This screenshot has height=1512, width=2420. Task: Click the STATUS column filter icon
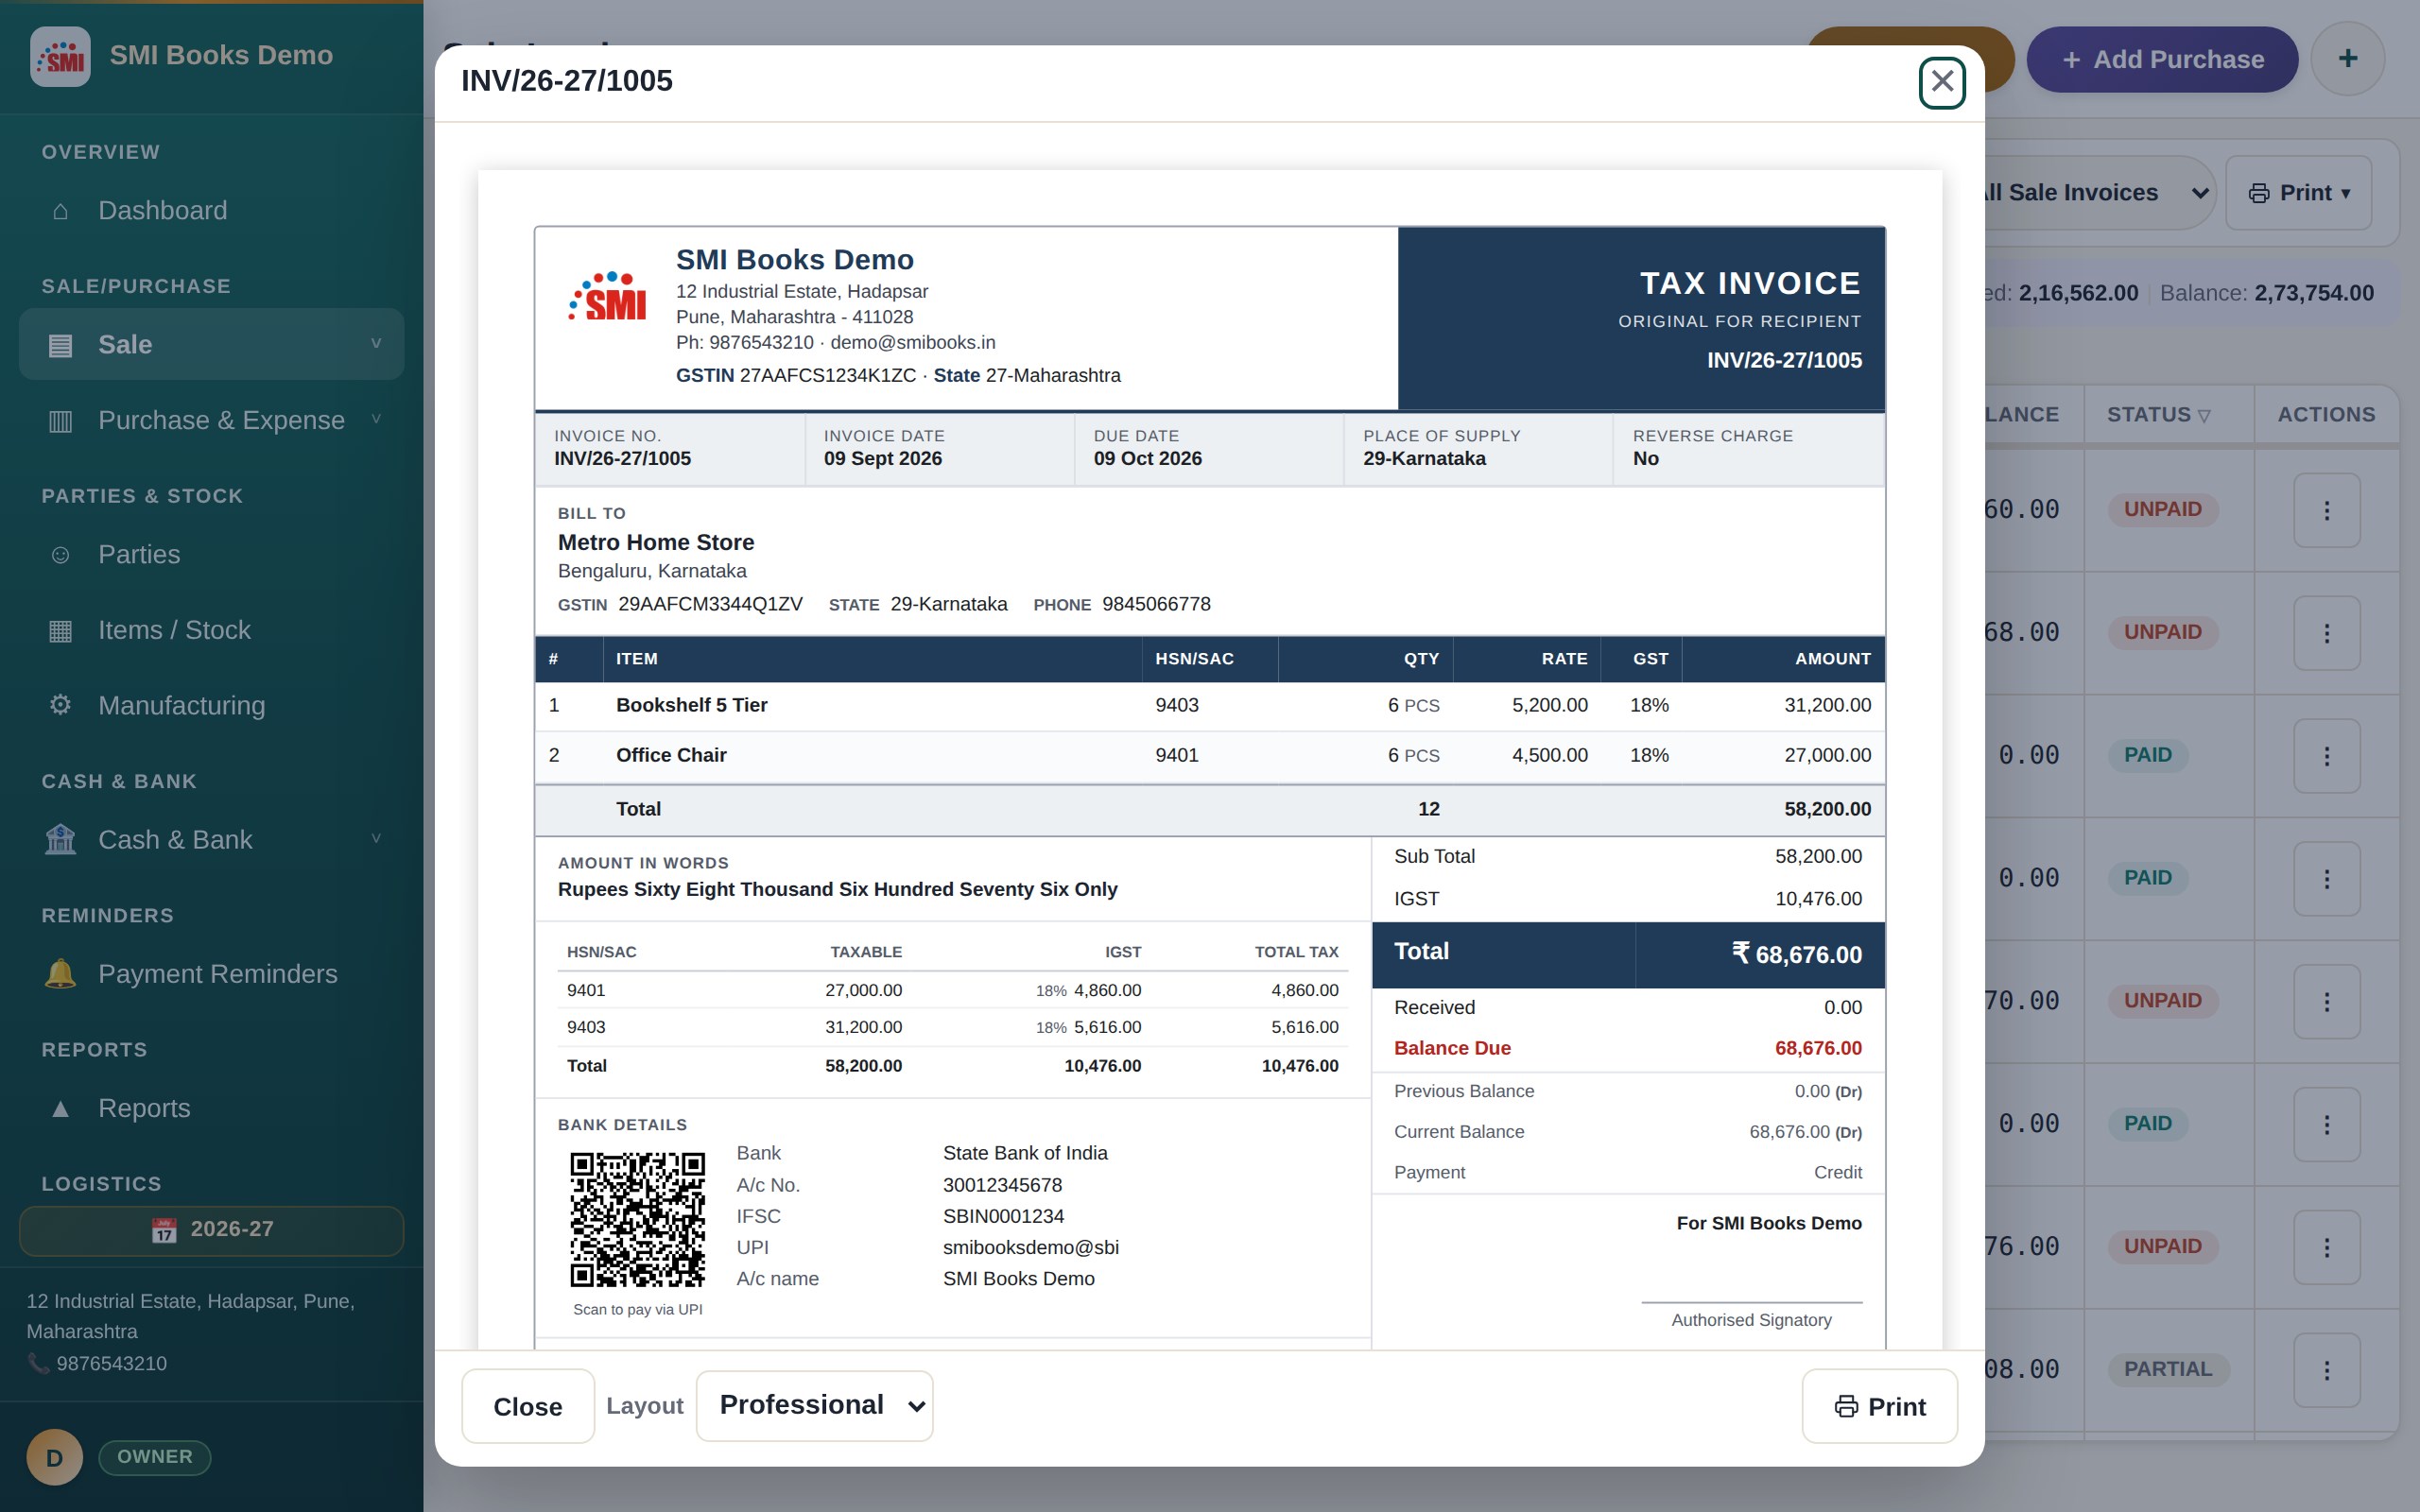[x=2204, y=415]
